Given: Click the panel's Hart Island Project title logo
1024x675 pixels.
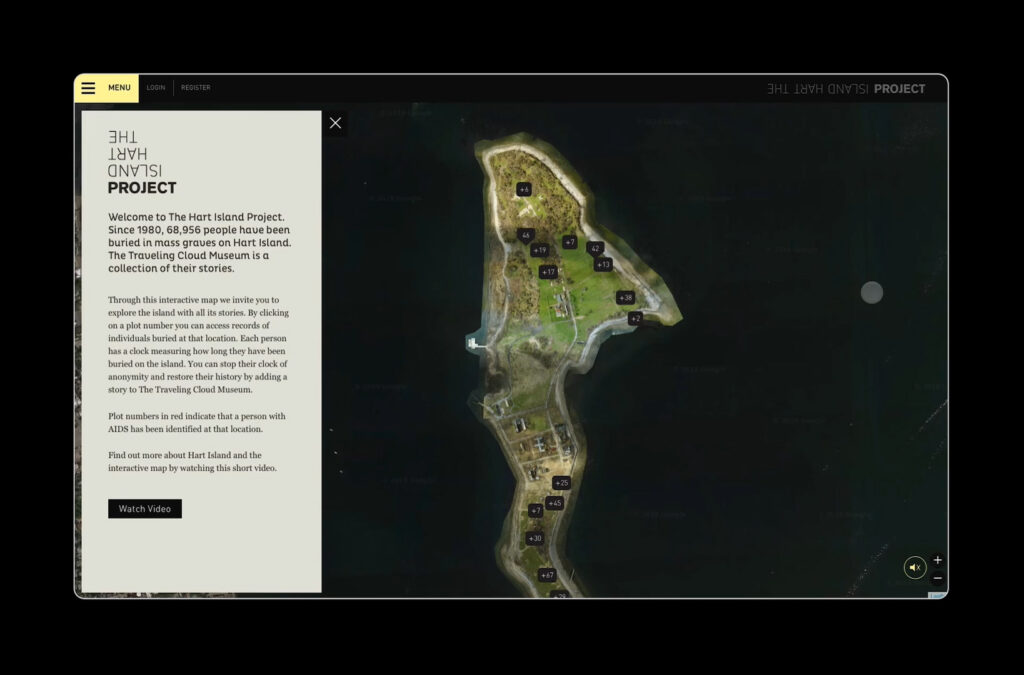Looking at the screenshot, I should tap(142, 163).
